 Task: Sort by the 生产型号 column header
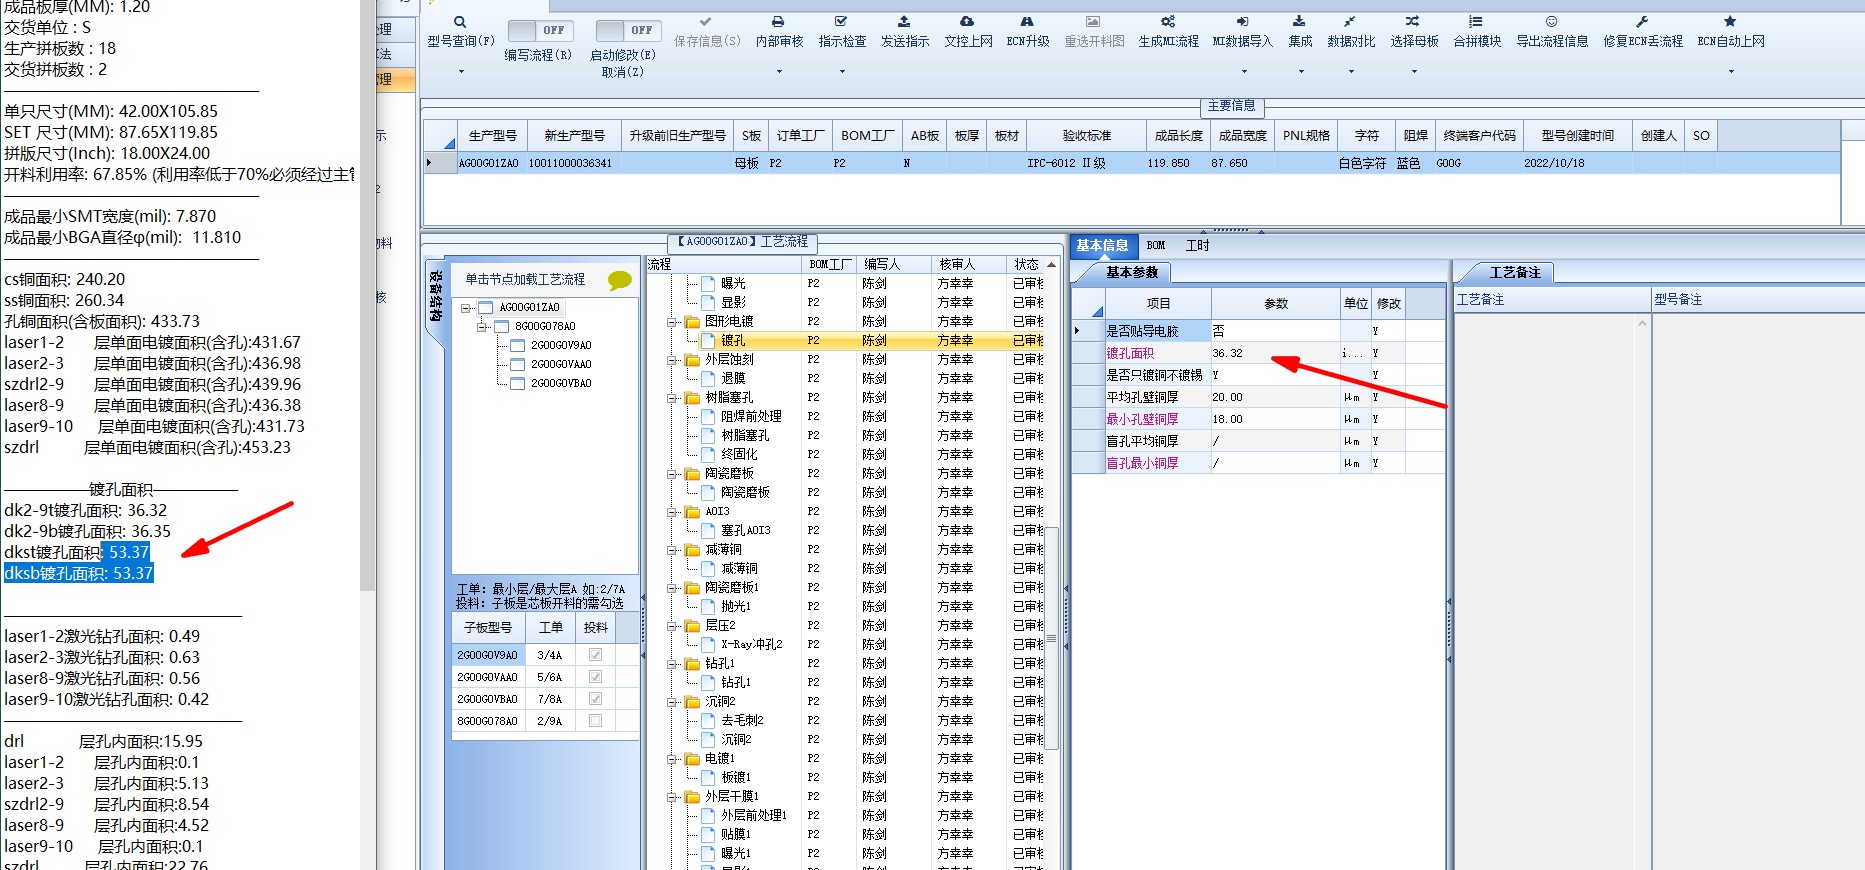[x=492, y=136]
